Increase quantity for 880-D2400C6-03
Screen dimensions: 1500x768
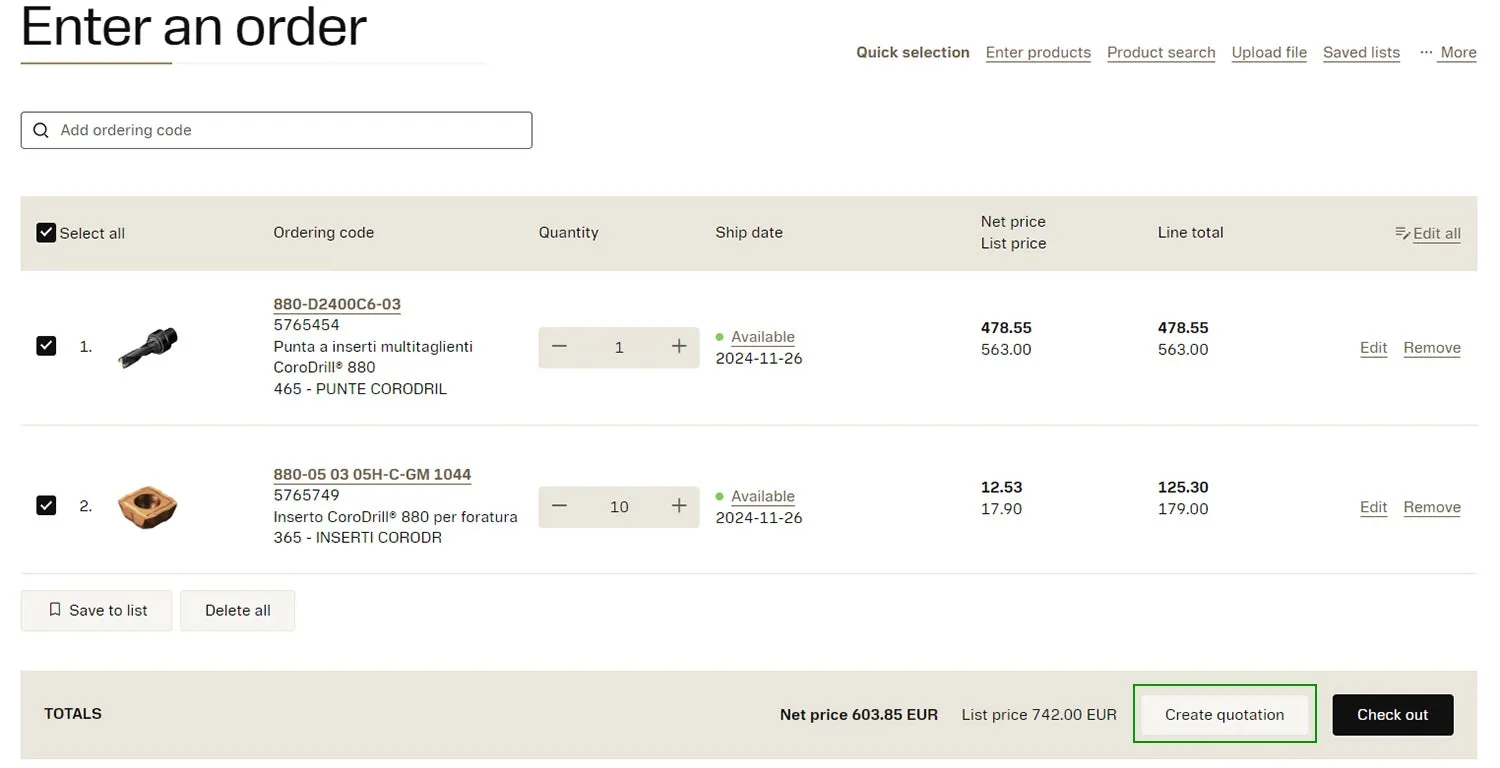click(679, 346)
